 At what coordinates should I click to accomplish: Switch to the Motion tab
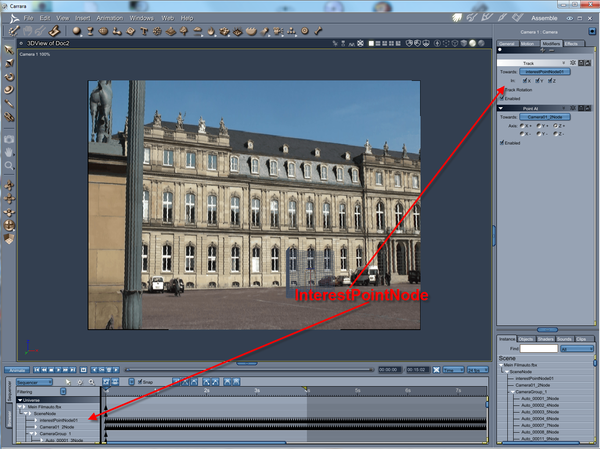(x=528, y=44)
